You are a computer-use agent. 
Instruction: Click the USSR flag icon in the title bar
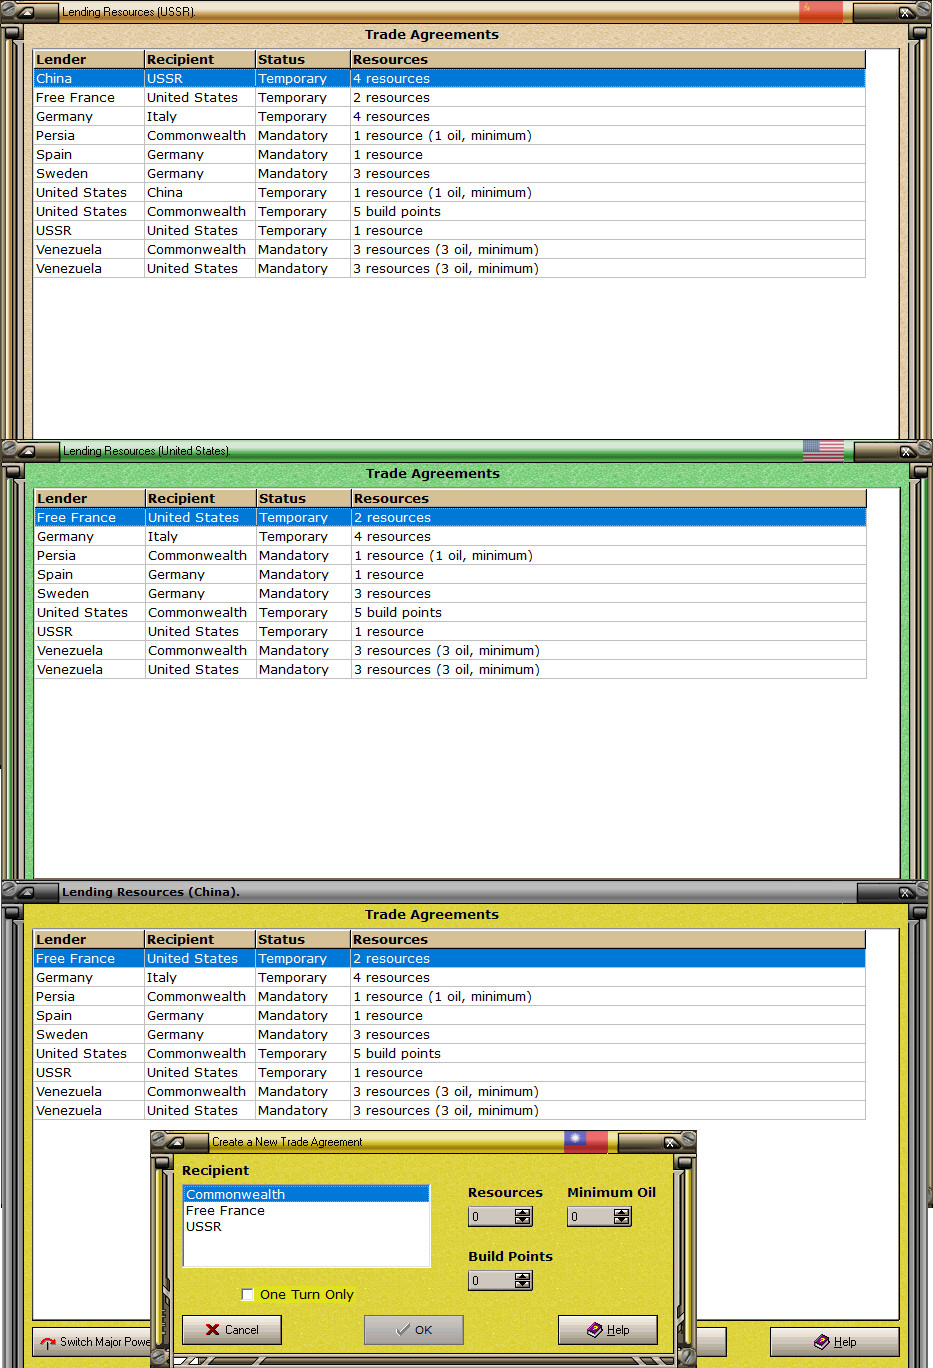coord(821,12)
